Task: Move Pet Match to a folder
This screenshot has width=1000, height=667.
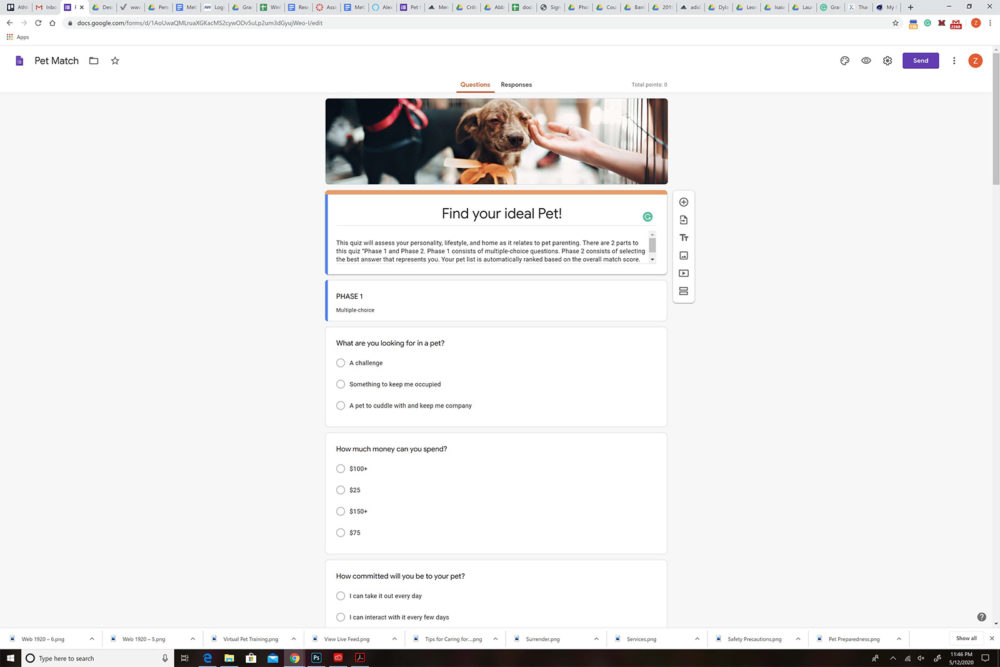Action: (94, 61)
